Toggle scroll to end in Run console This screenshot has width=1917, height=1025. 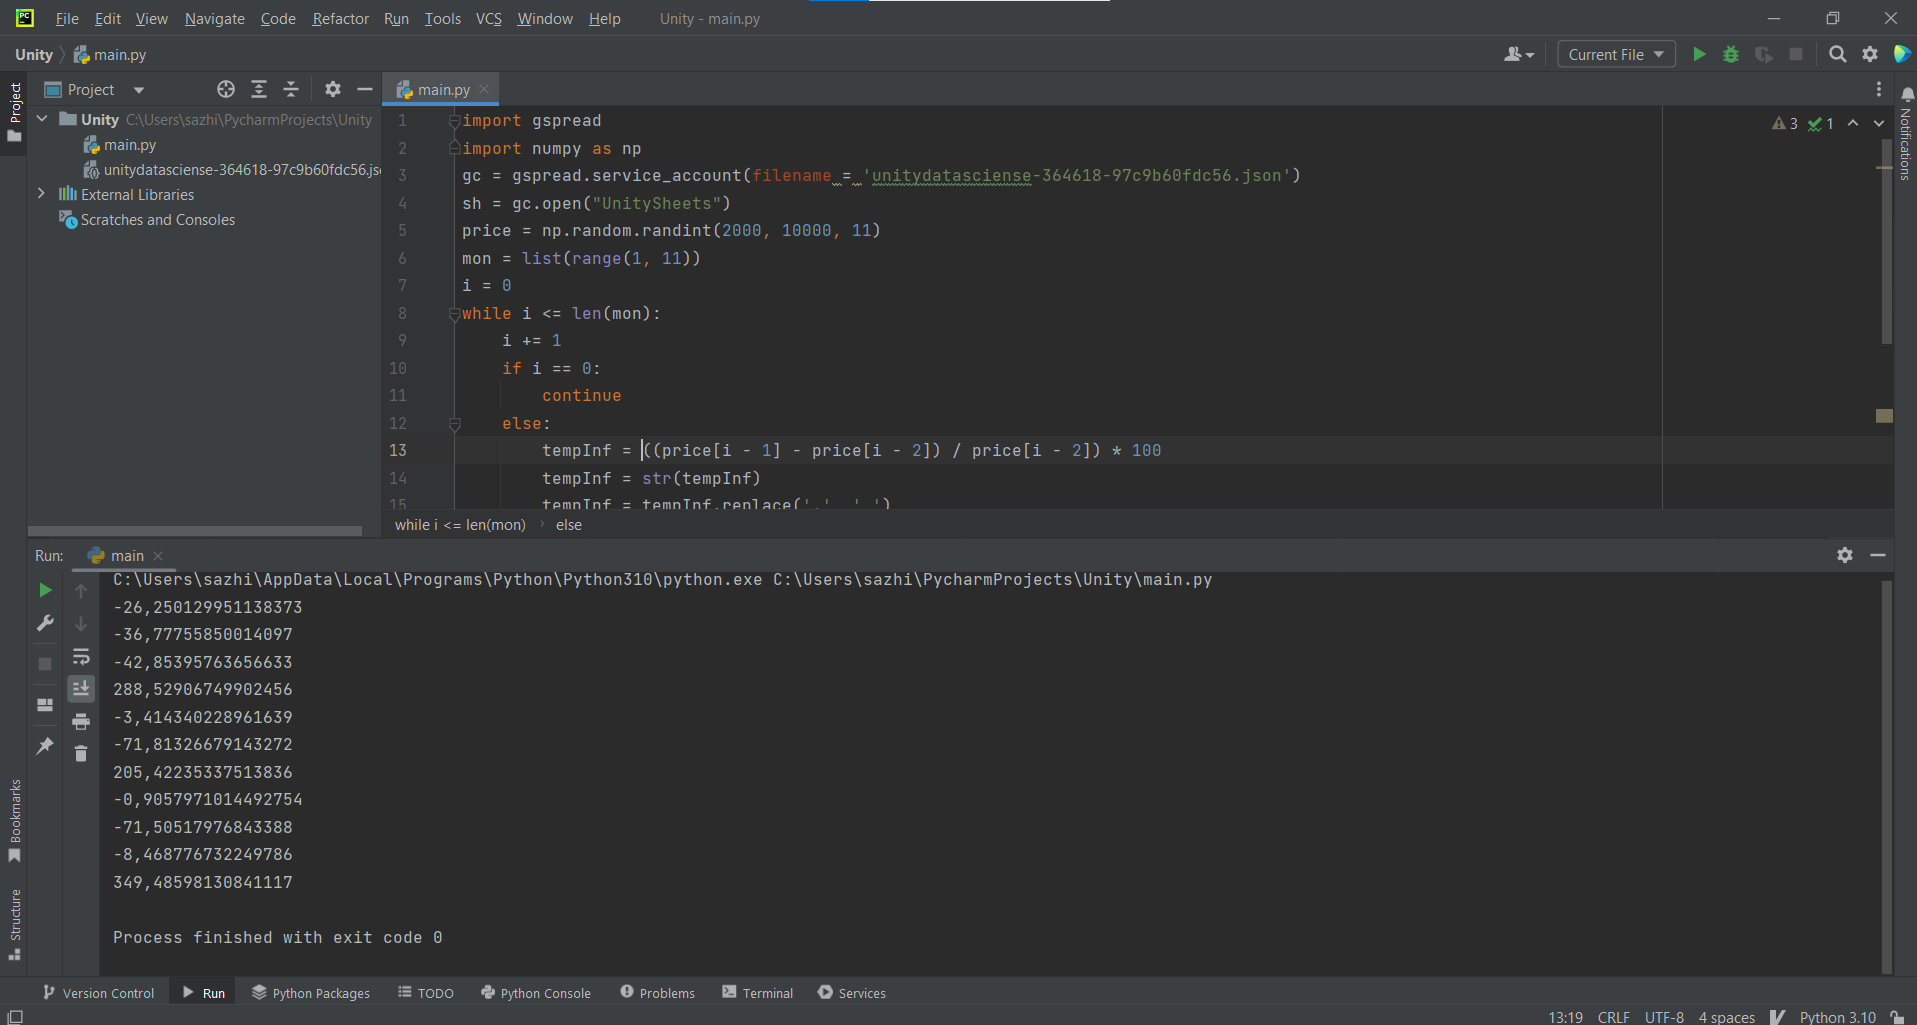tap(81, 688)
